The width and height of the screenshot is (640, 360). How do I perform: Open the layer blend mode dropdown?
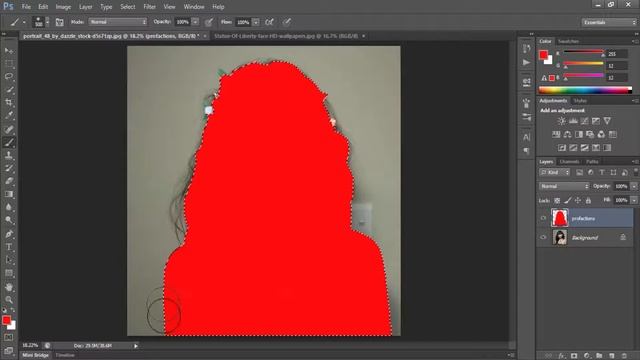(564, 187)
